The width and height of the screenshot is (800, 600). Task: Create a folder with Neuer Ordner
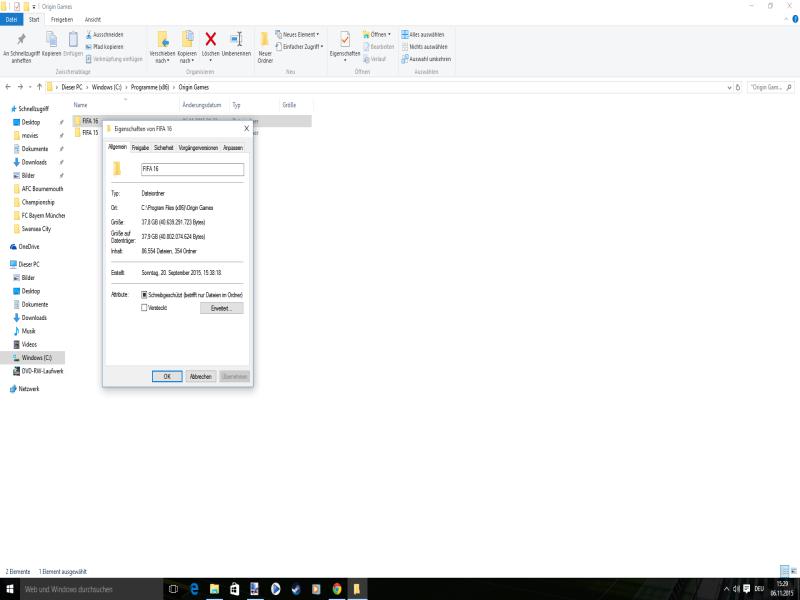265,47
